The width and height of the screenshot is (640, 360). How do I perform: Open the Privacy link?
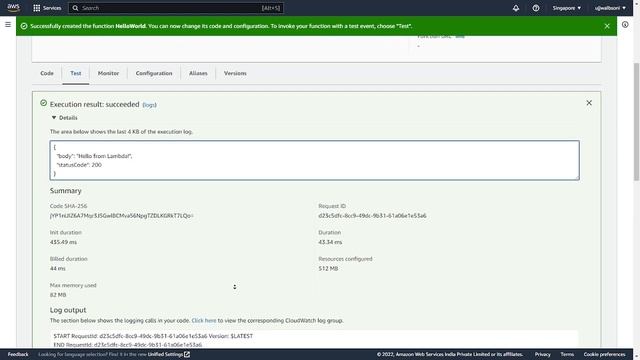[x=542, y=354]
